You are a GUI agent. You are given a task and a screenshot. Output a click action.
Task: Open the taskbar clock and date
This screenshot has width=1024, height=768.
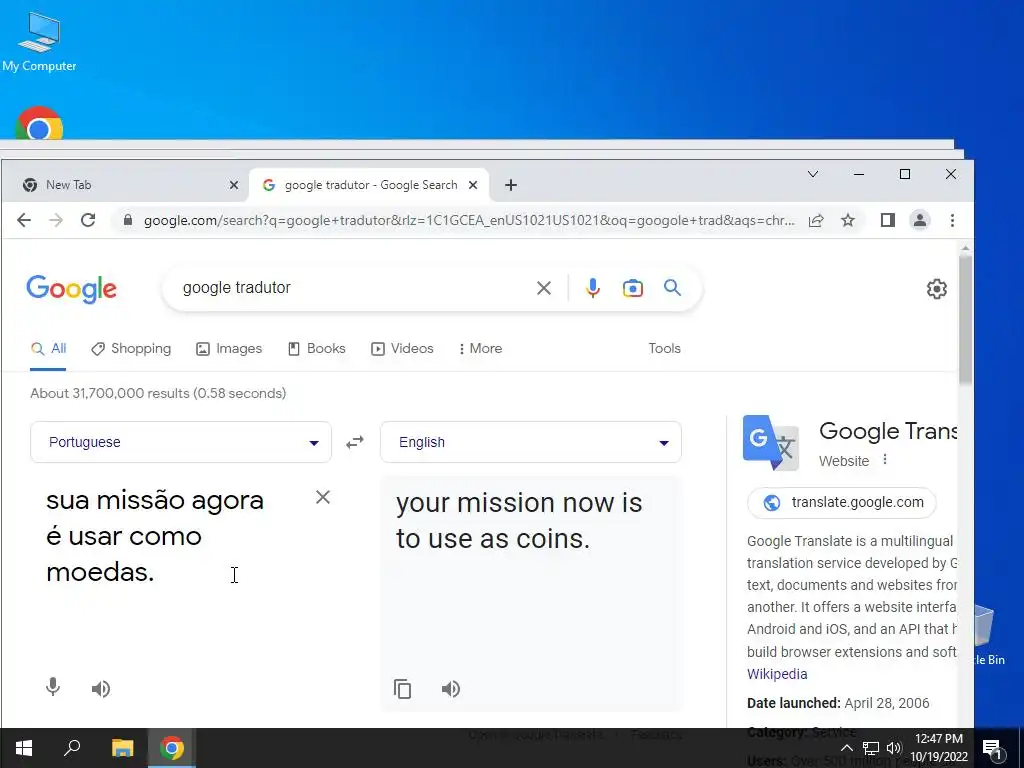[939, 748]
